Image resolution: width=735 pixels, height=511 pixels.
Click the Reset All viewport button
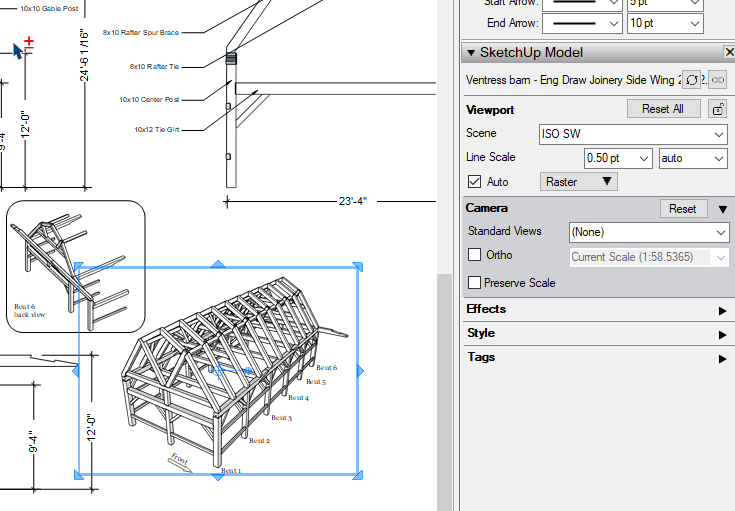tap(663, 109)
